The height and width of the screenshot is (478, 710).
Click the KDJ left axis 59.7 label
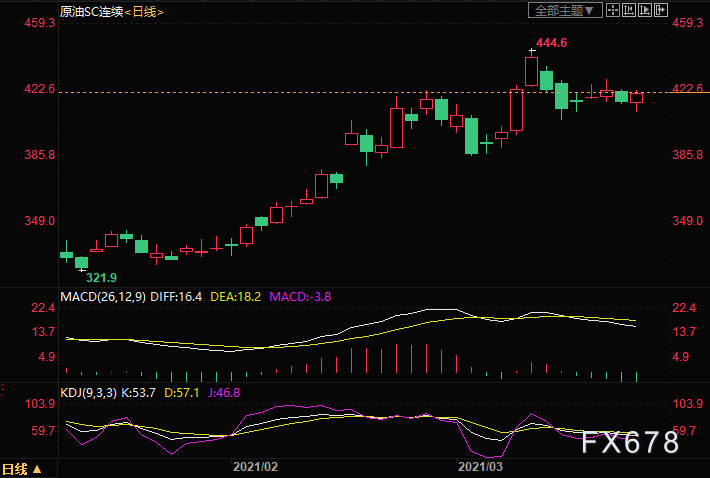(x=43, y=430)
